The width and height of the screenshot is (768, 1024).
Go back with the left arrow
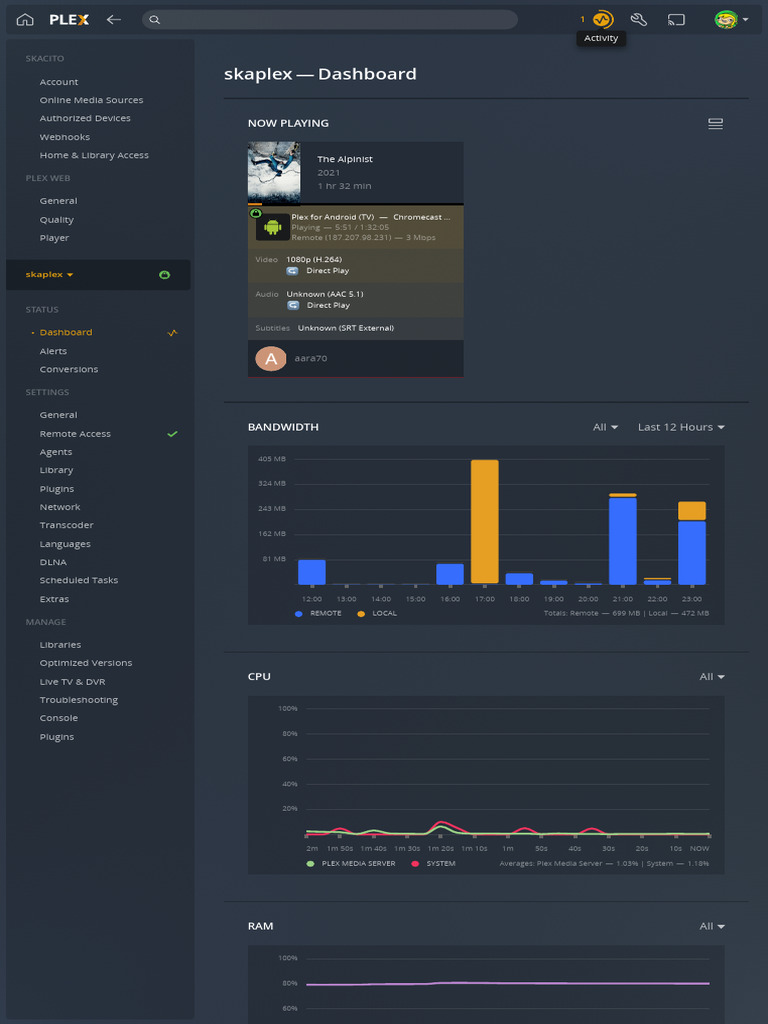click(114, 20)
